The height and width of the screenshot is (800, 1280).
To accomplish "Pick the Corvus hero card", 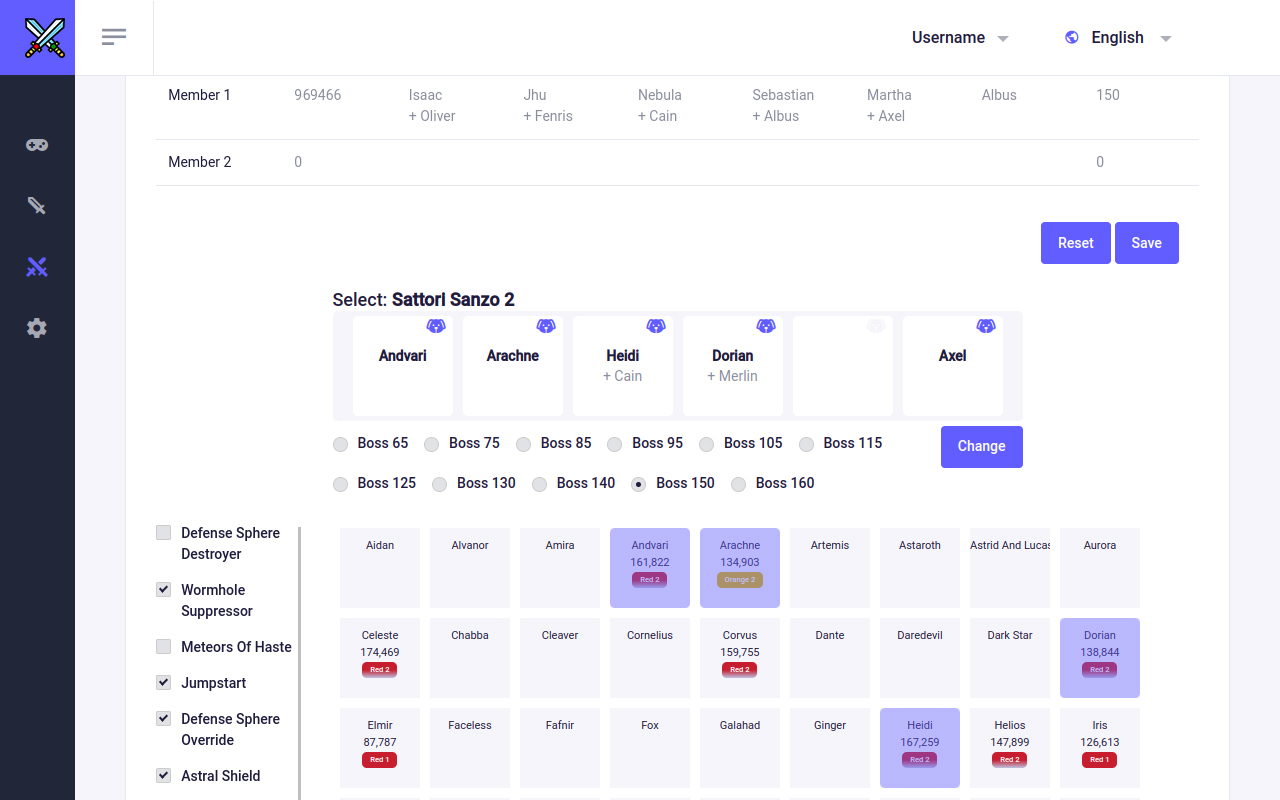I will coord(740,658).
